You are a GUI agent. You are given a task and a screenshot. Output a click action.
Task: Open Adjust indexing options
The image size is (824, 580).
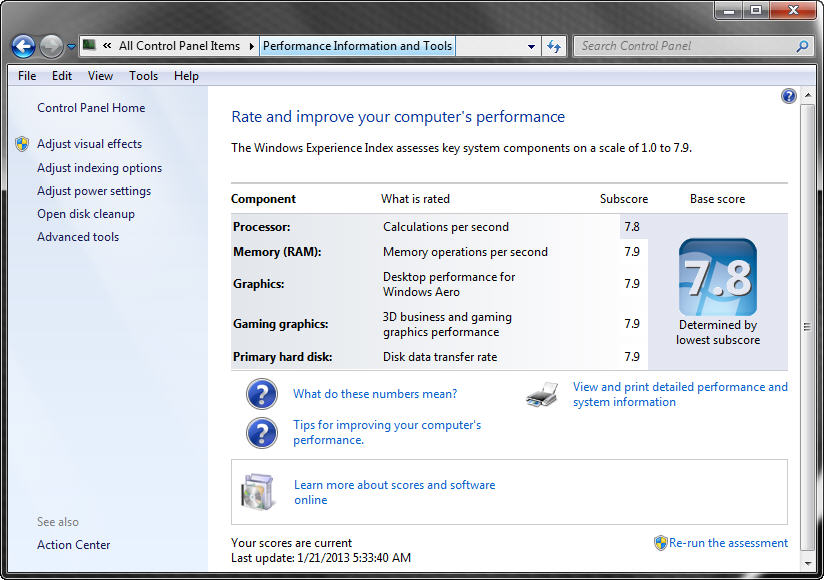click(x=99, y=168)
